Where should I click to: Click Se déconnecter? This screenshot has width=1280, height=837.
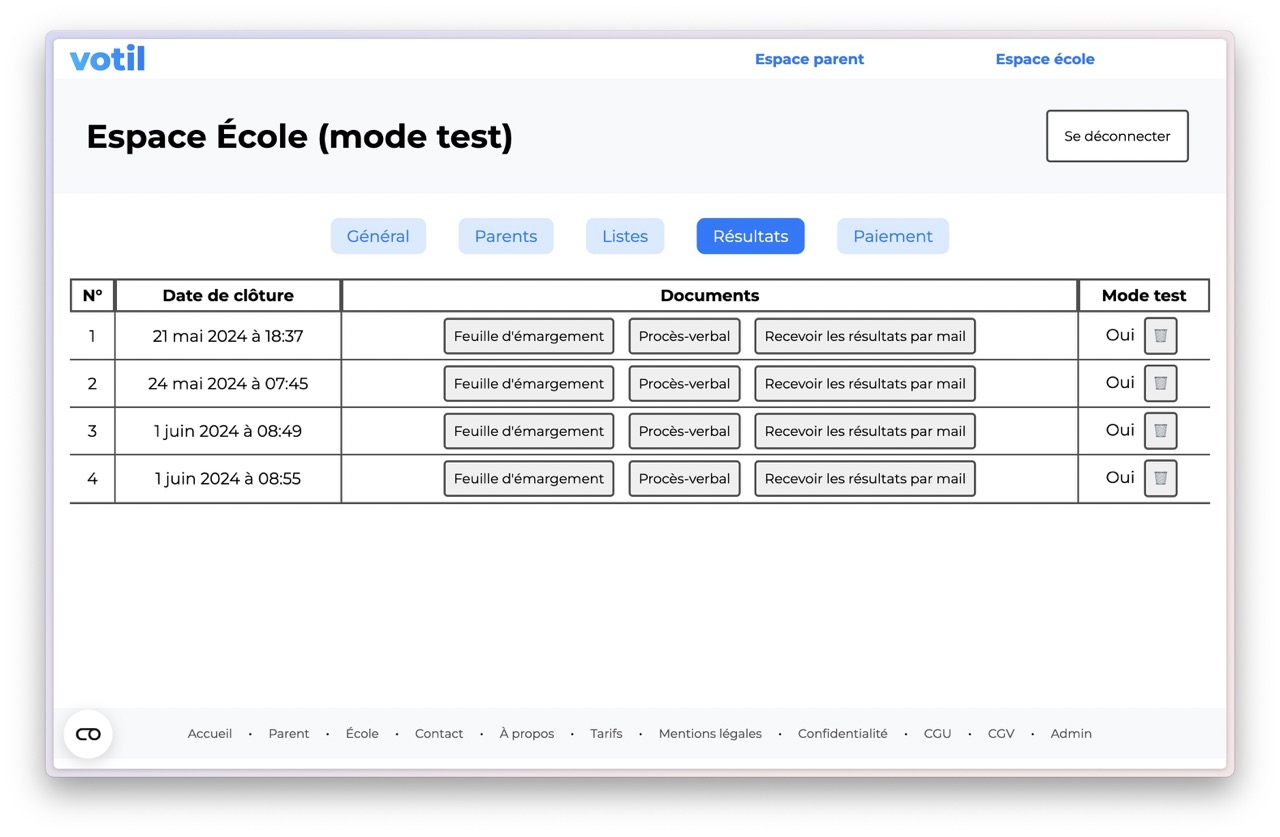point(1116,136)
